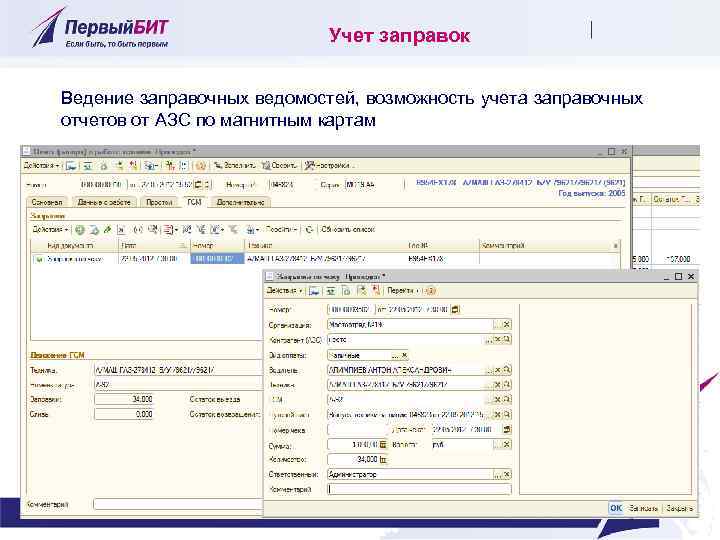This screenshot has width=720, height=540.
Task: Confirm the refueling dialog with OK
Action: (616, 508)
